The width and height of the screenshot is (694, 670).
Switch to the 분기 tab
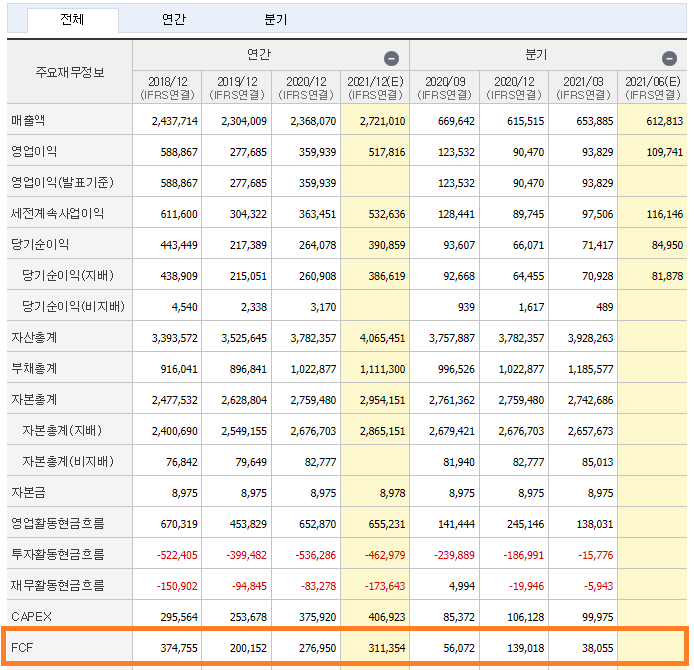click(x=276, y=19)
